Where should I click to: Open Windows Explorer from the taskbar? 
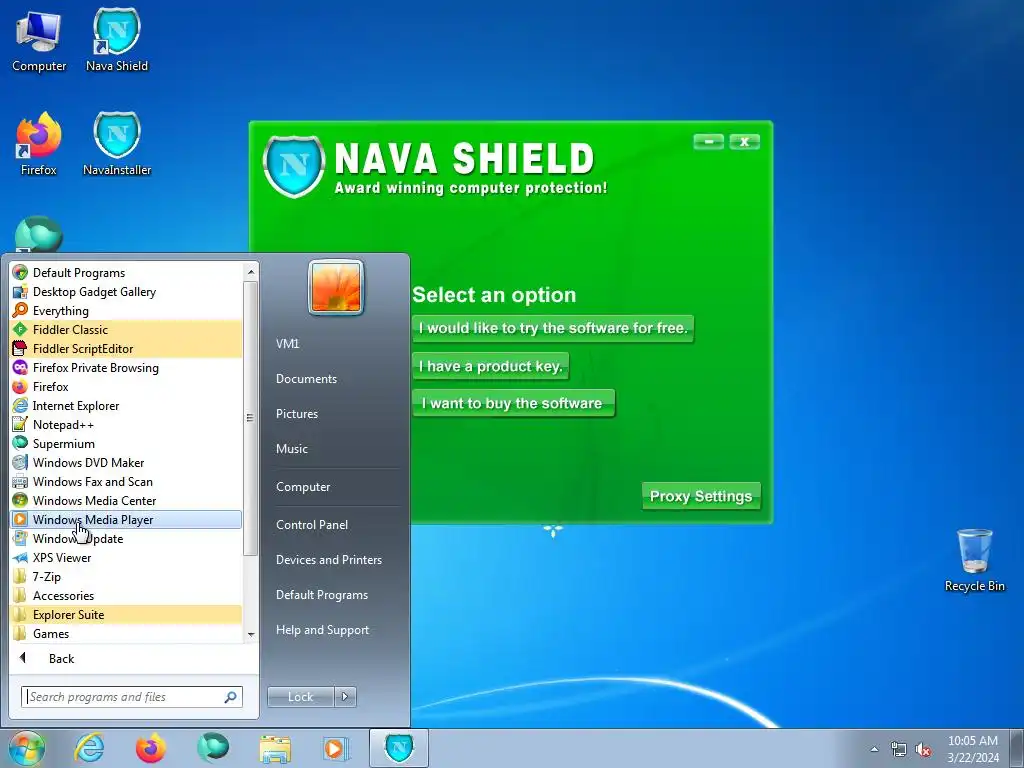click(x=275, y=748)
